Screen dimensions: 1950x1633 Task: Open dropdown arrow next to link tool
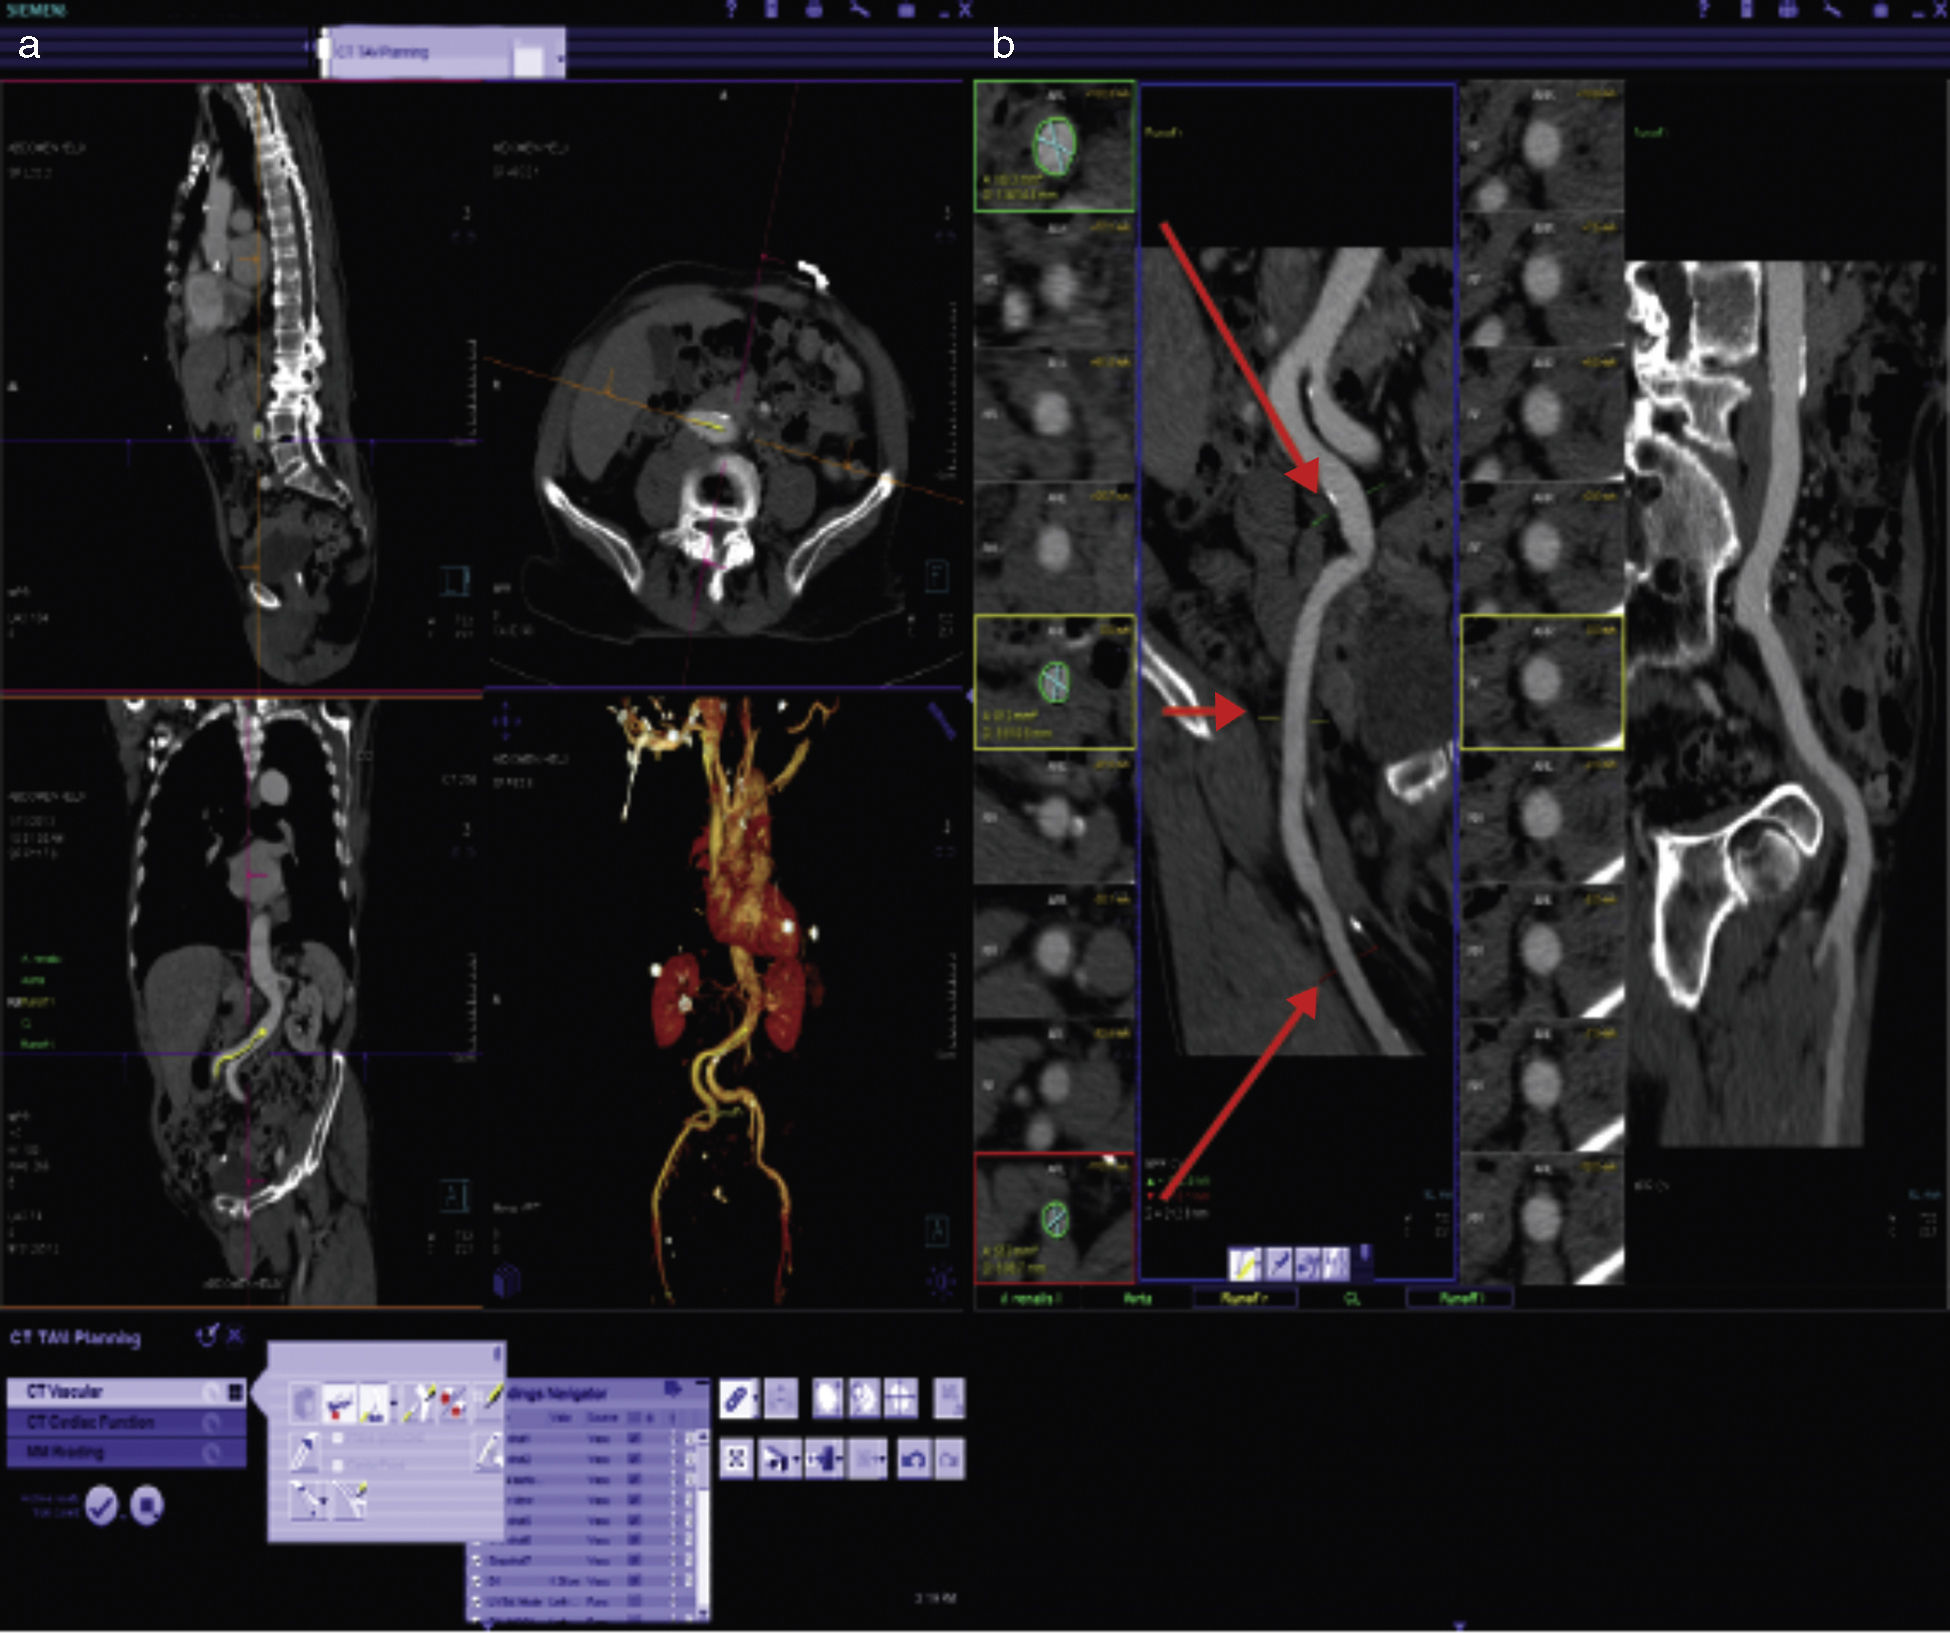[755, 1398]
